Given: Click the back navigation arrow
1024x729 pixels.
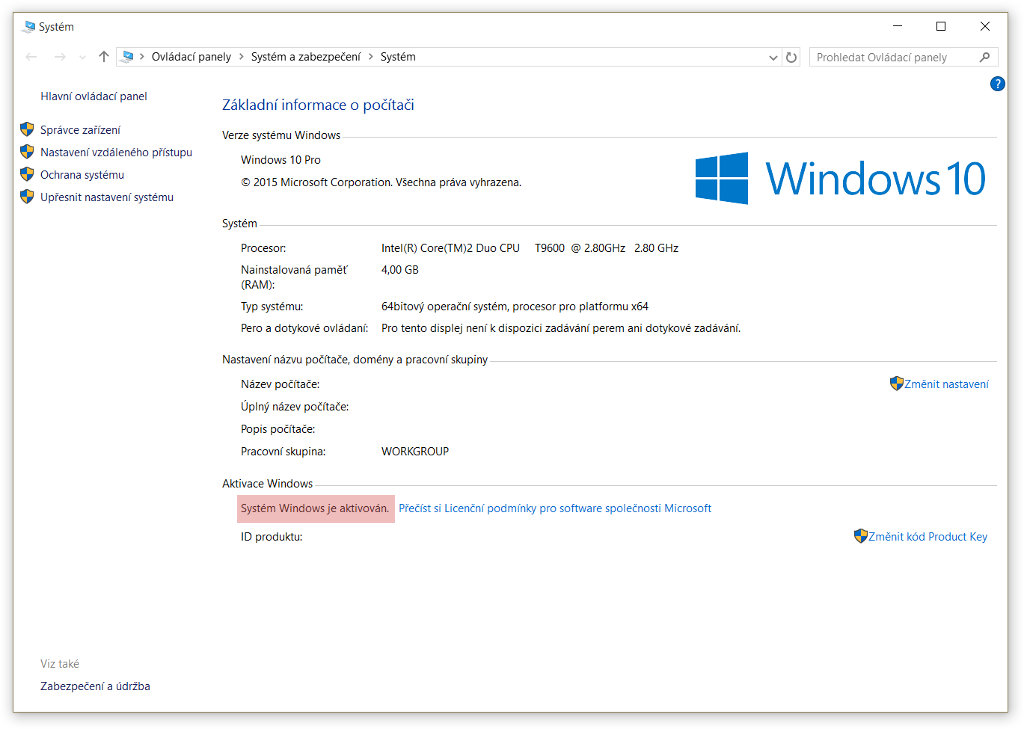Looking at the screenshot, I should coord(31,57).
